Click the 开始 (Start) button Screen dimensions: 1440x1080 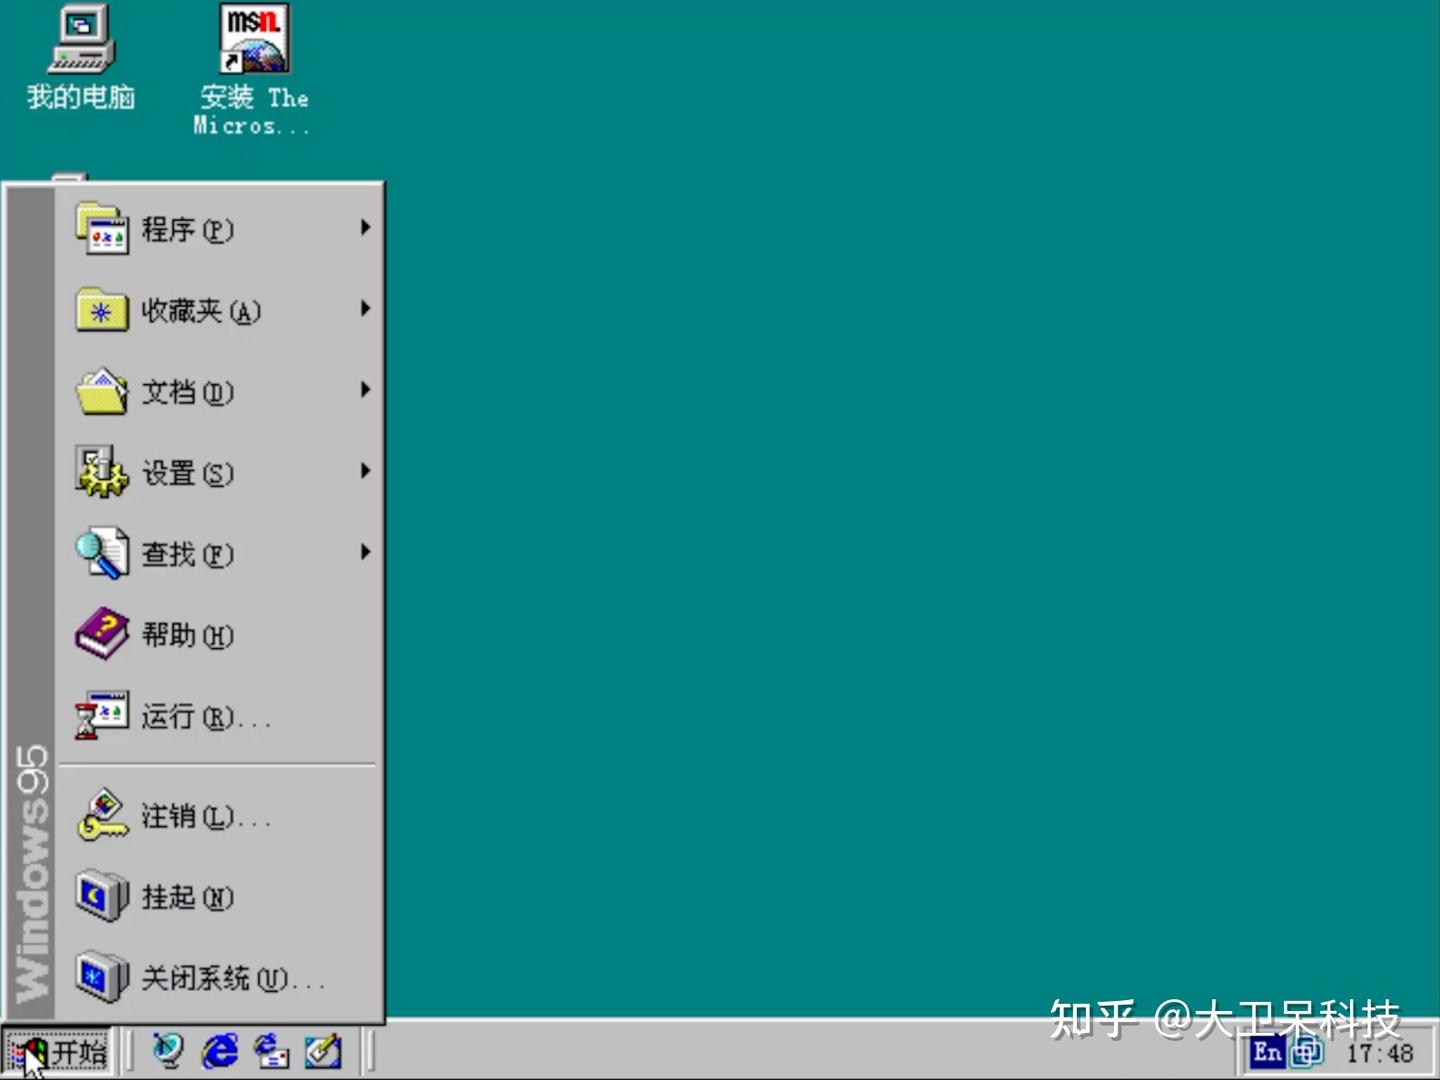click(x=57, y=1053)
